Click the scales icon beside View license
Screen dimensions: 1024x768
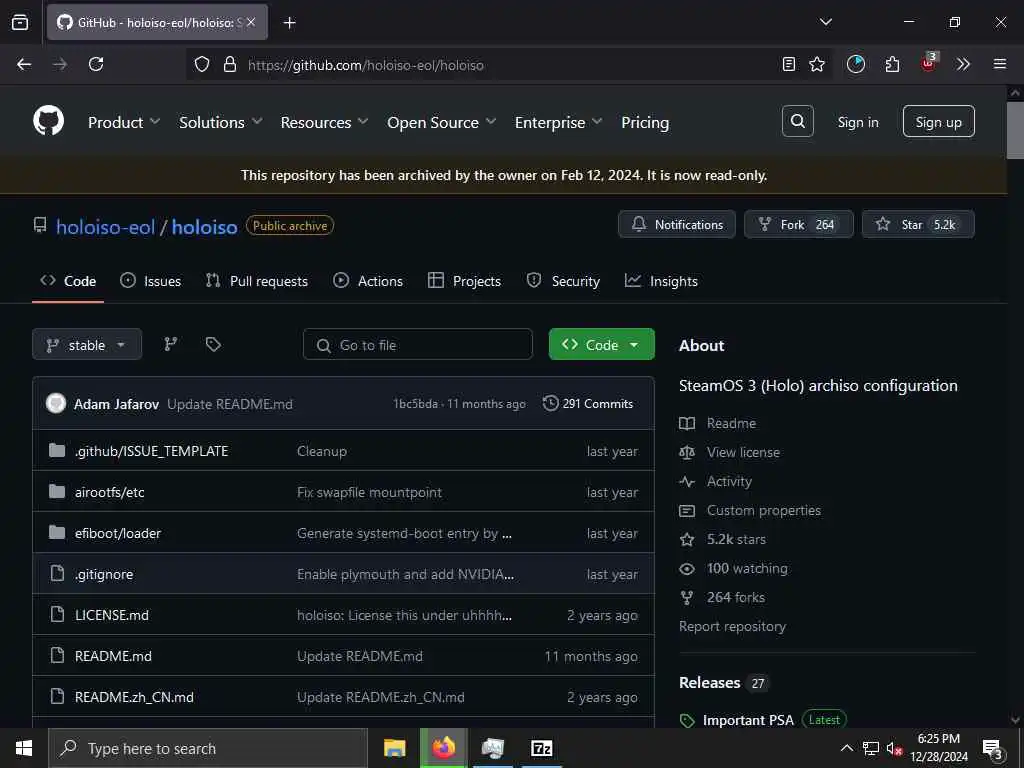coord(687,452)
